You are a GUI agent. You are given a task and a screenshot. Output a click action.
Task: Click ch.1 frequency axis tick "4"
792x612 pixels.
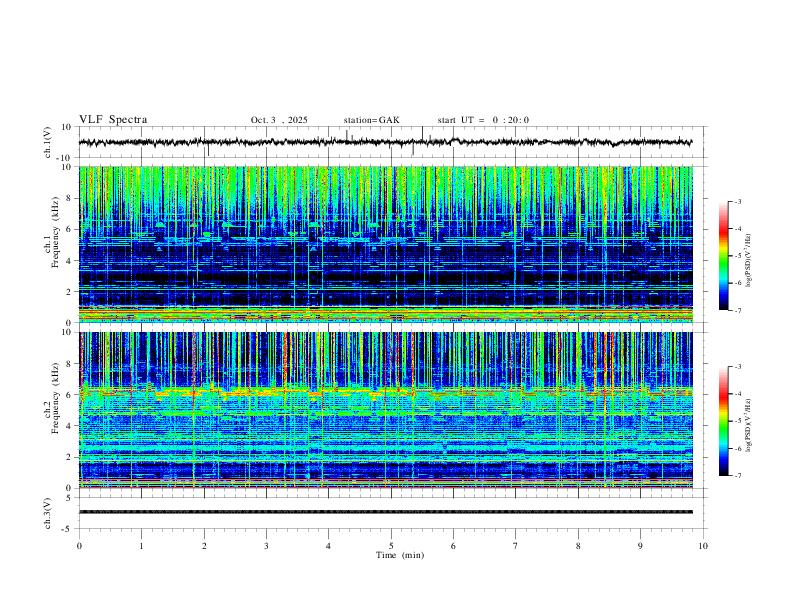coord(69,261)
